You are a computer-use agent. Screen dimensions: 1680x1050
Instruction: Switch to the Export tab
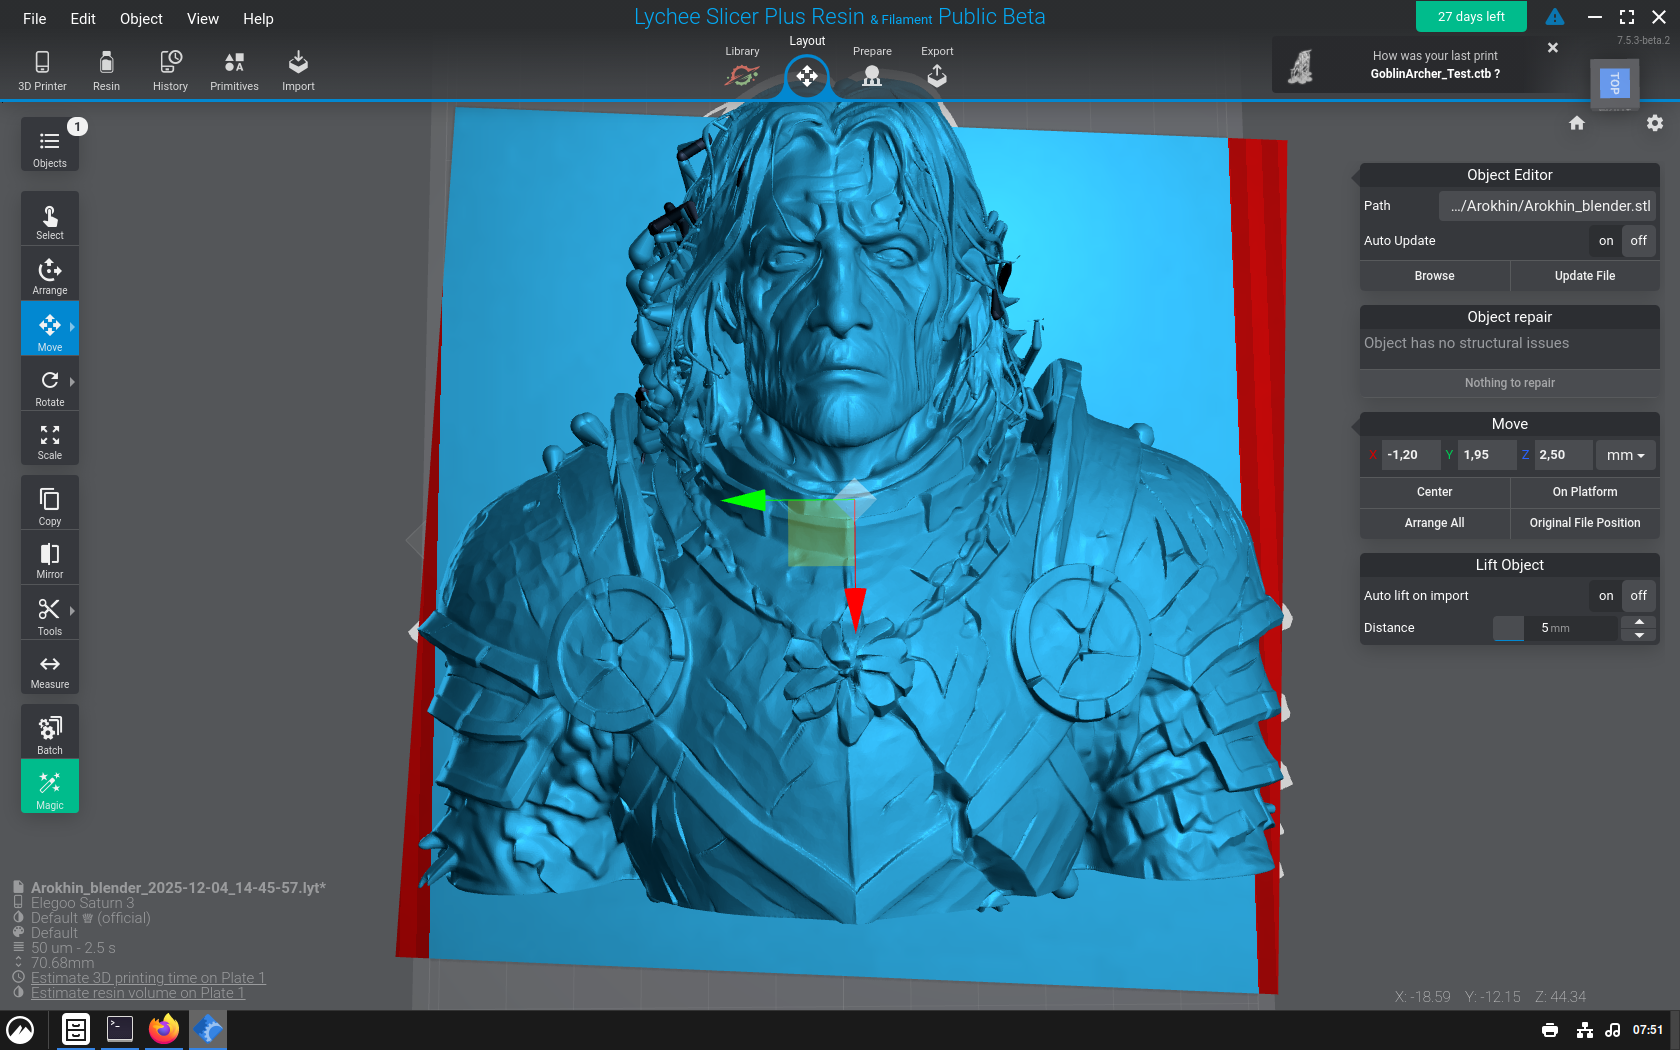point(937,67)
